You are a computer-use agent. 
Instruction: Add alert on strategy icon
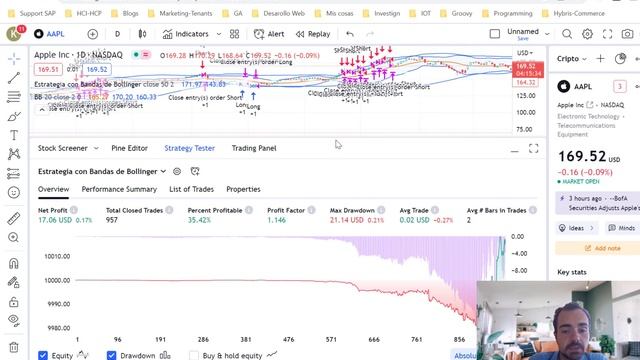coord(195,171)
